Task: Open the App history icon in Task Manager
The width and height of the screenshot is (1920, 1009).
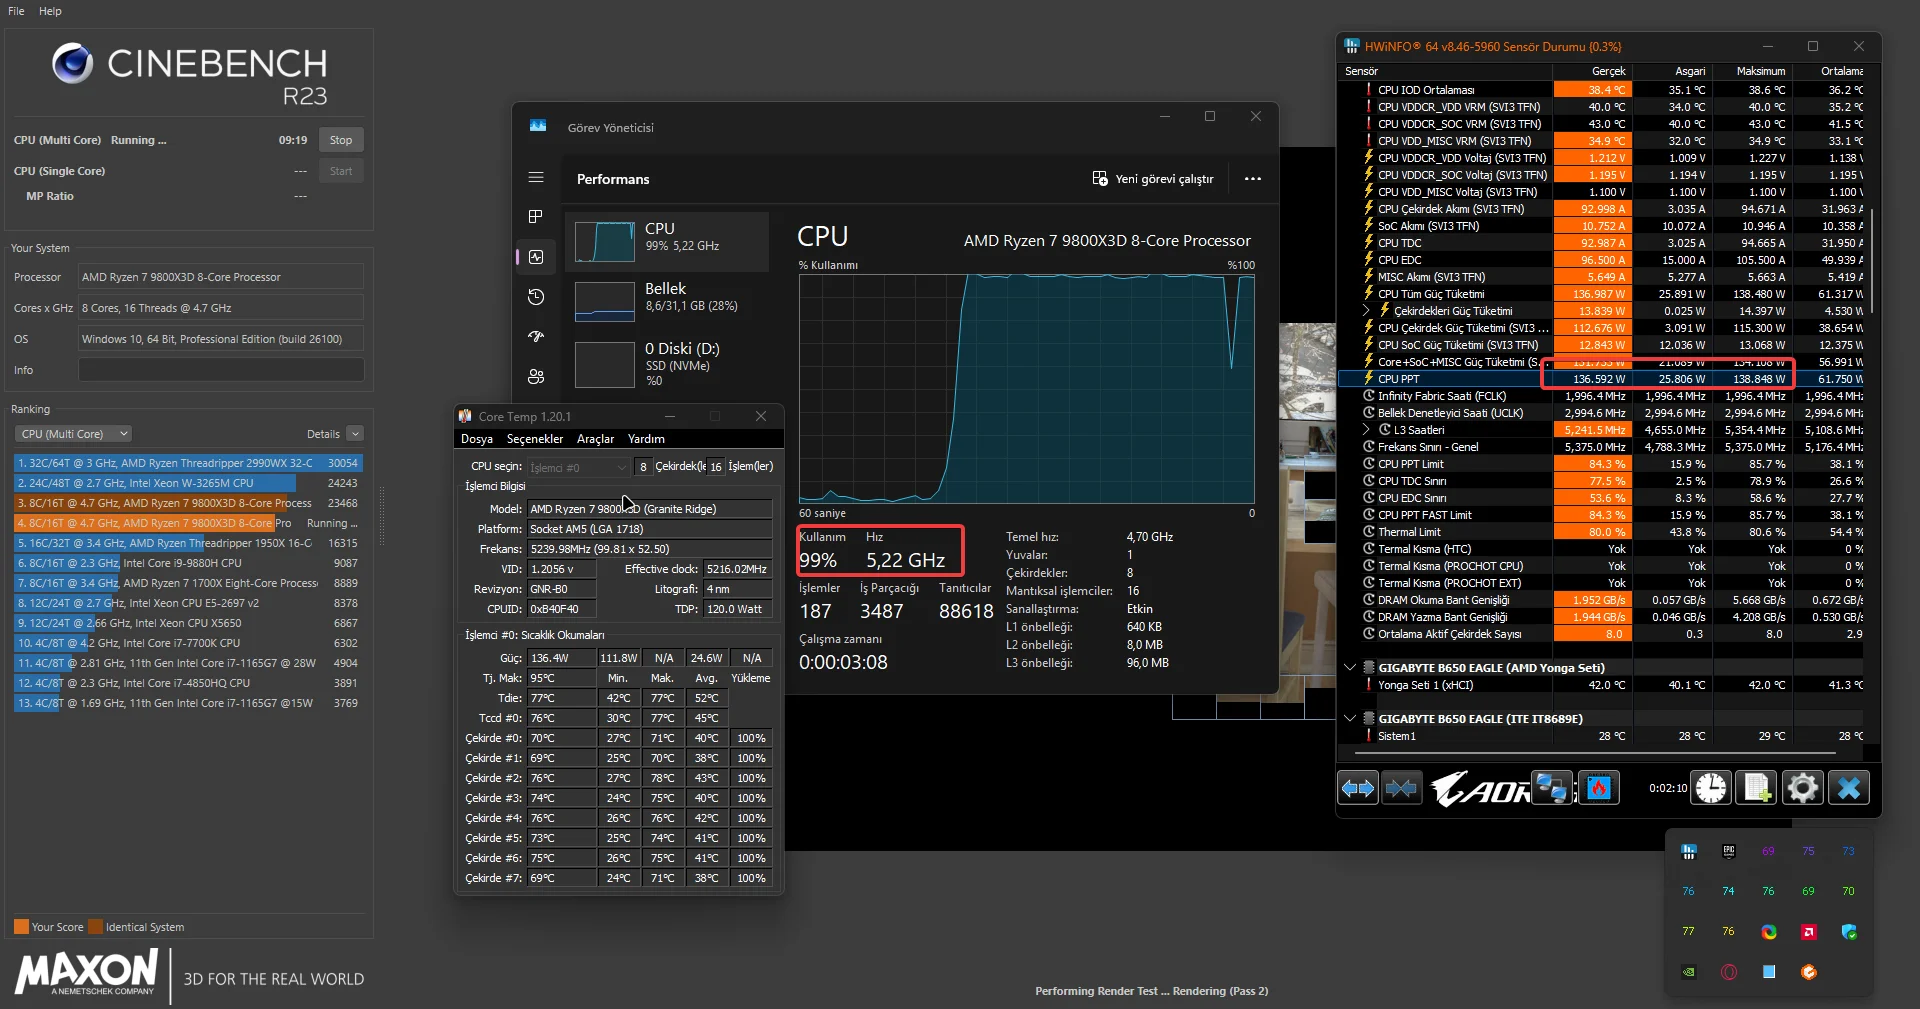Action: click(536, 297)
